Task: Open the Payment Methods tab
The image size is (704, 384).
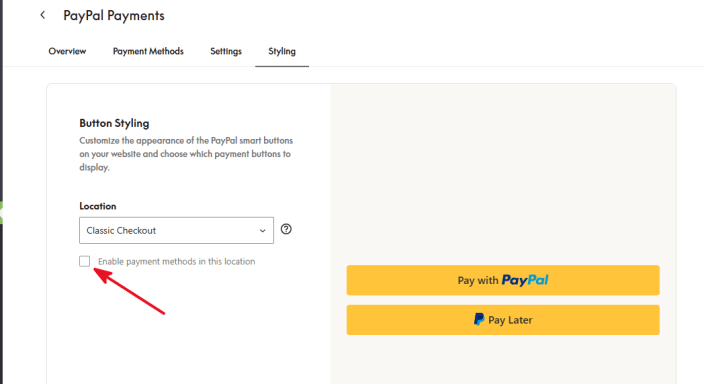Action: (148, 51)
